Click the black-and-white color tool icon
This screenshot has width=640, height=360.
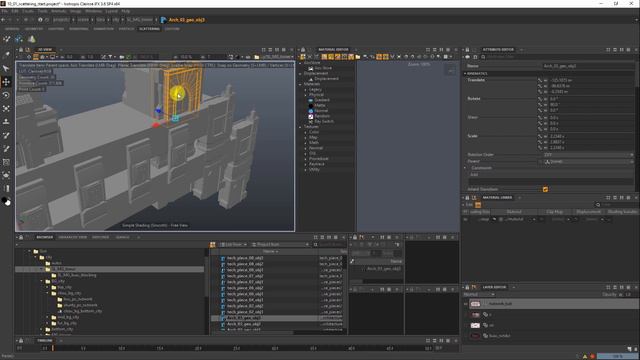point(6,201)
